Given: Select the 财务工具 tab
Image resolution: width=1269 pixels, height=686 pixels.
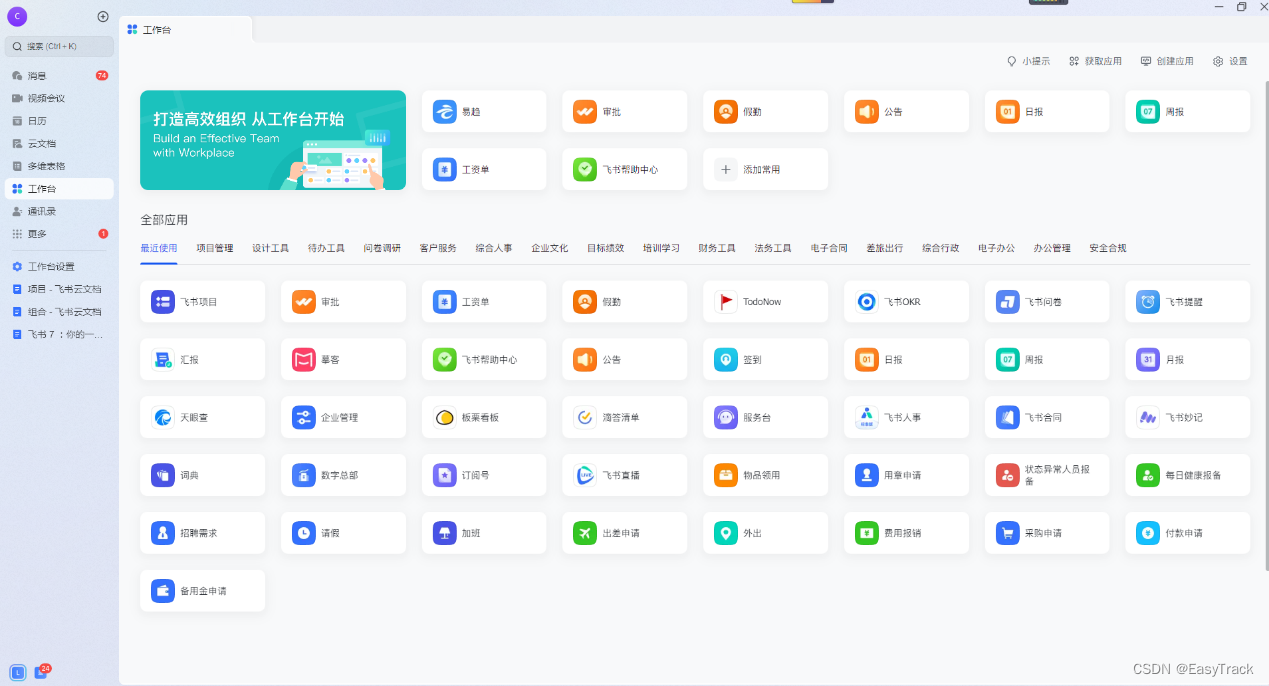Looking at the screenshot, I should point(717,248).
